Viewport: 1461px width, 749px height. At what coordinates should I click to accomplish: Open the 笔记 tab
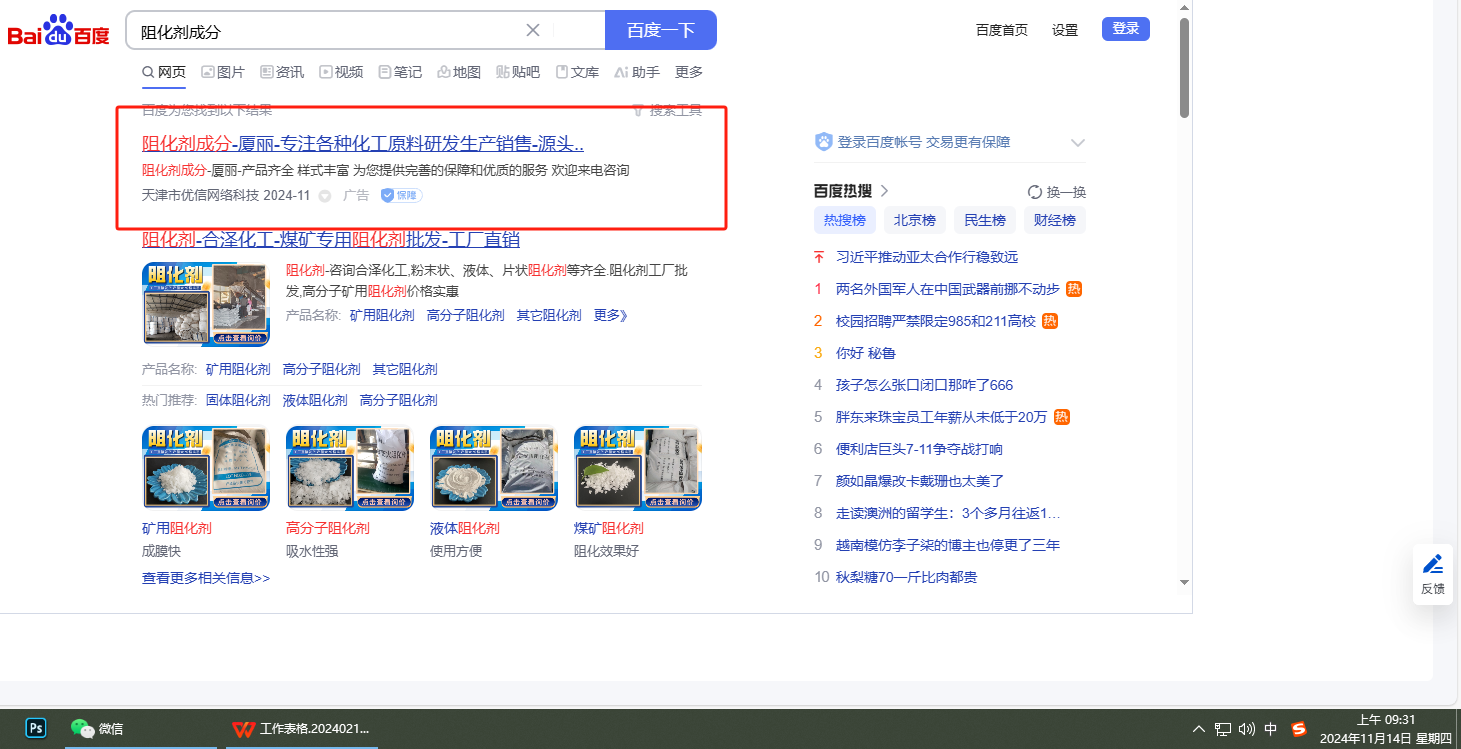(400, 72)
